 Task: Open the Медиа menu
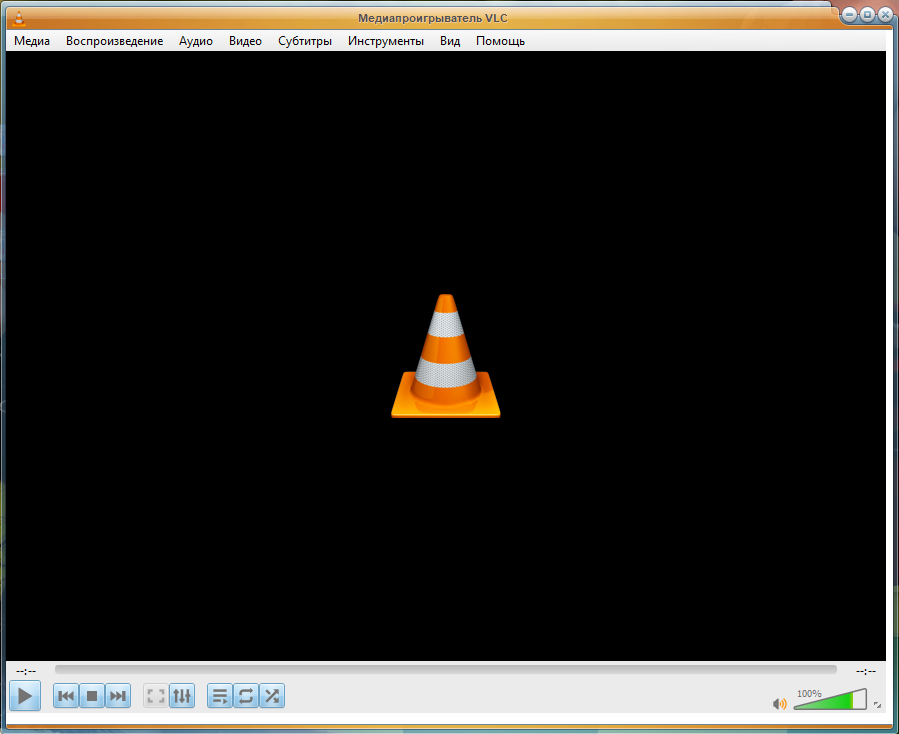pyautogui.click(x=32, y=41)
